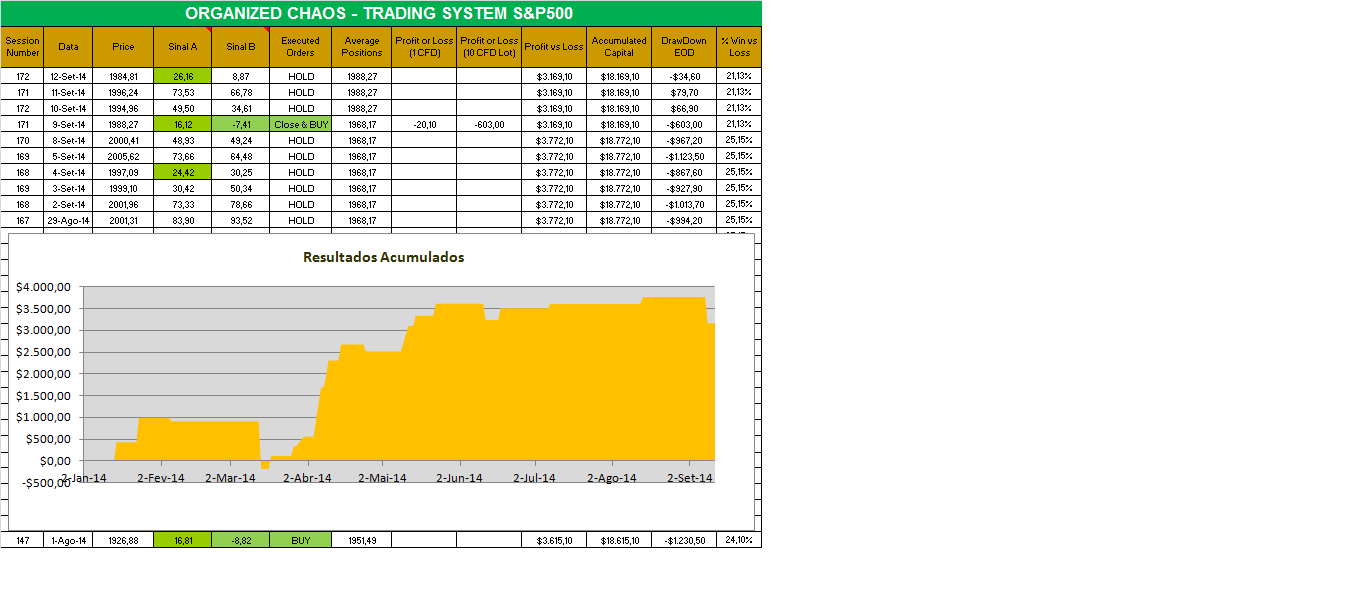This screenshot has height=612, width=1360.
Task: Select drawdown cell $79,70
Action: (684, 92)
